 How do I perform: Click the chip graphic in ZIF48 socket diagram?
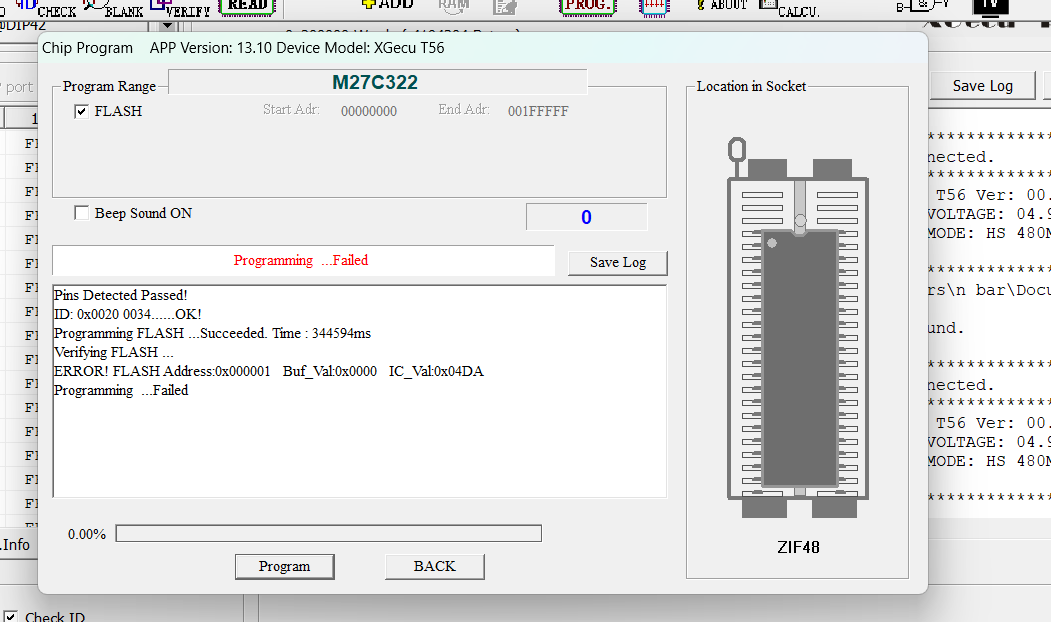coord(800,358)
